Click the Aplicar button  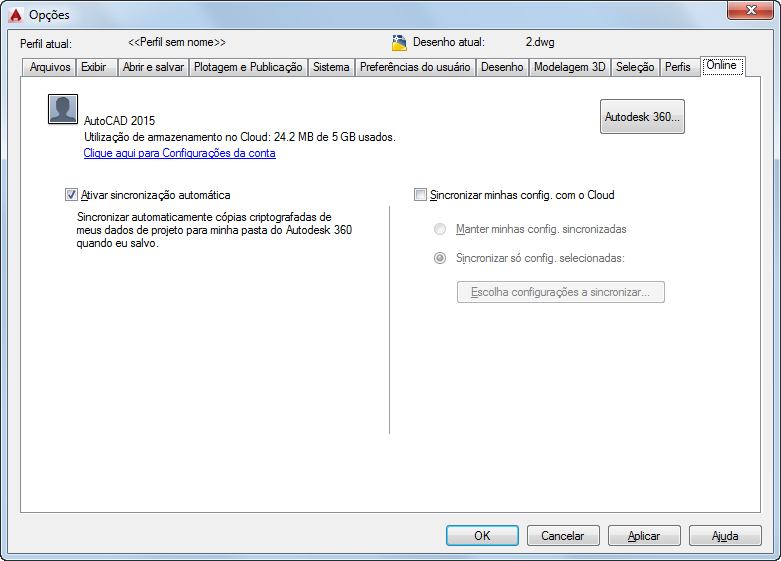click(644, 536)
